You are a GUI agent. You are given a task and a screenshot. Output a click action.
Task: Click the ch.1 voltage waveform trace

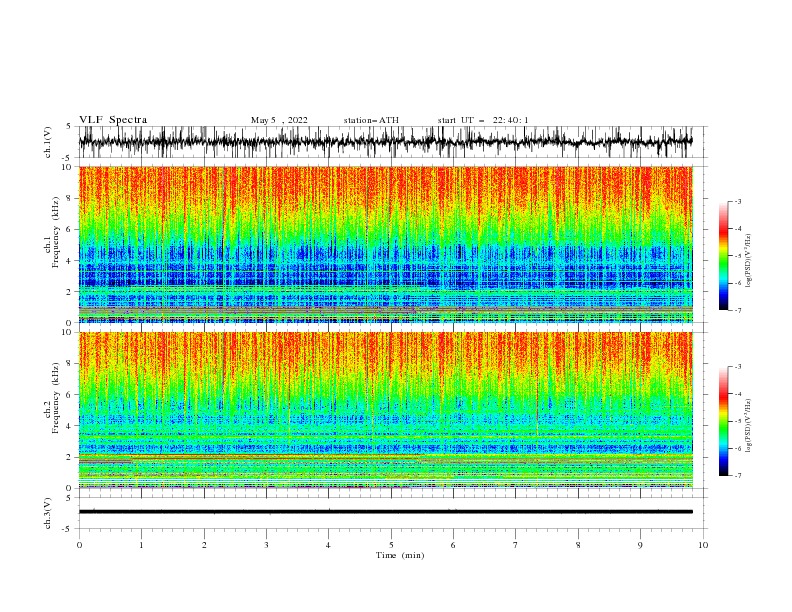pos(385,141)
